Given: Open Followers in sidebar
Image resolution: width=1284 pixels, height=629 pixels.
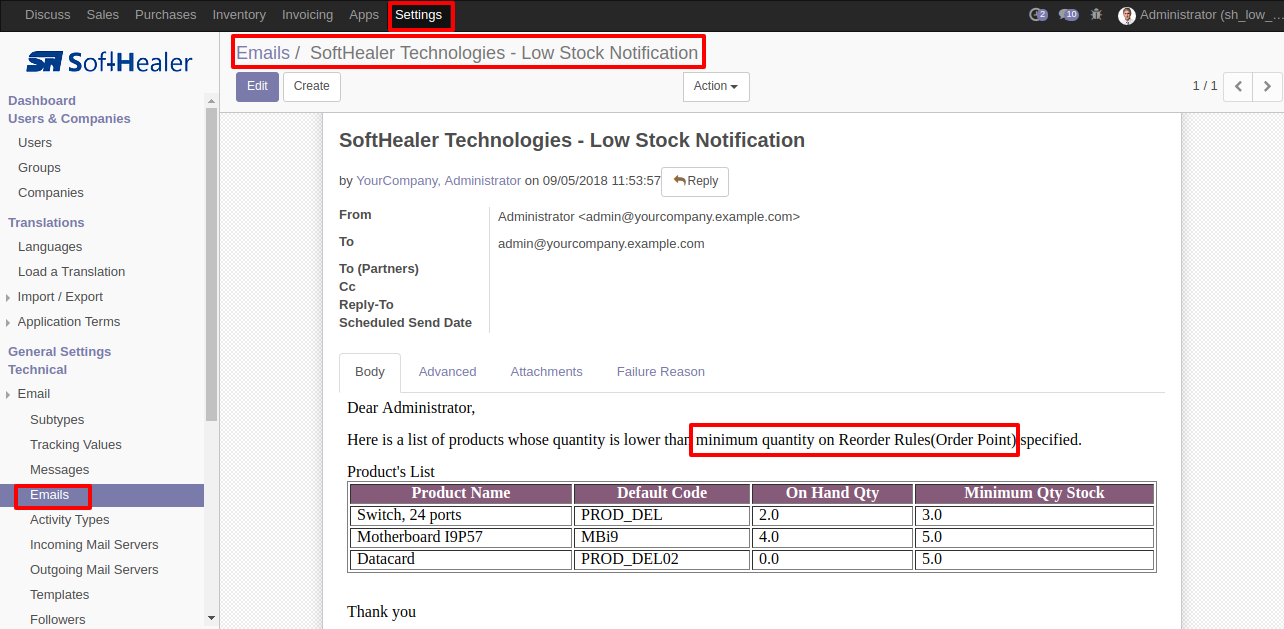Looking at the screenshot, I should 58,620.
